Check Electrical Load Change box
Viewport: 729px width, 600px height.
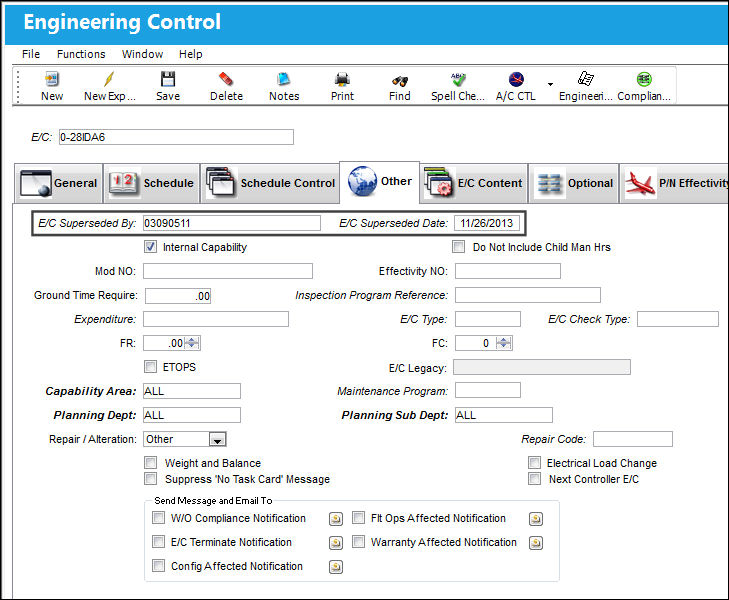click(x=535, y=463)
